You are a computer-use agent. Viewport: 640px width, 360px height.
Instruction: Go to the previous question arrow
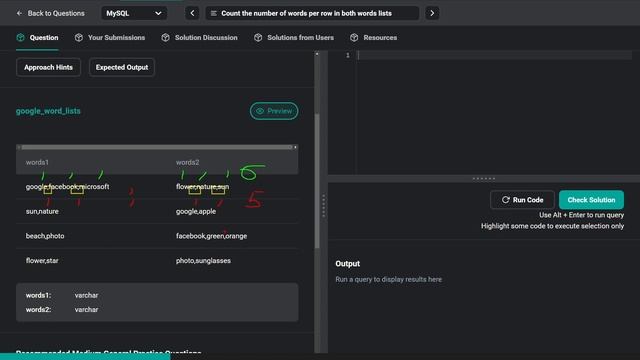coord(192,13)
